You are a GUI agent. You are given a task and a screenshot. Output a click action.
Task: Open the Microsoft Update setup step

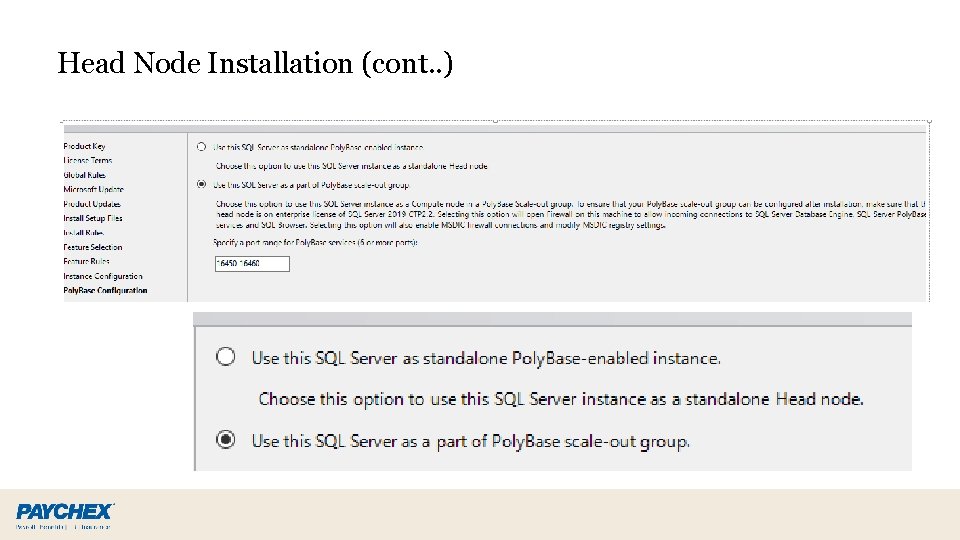(x=94, y=189)
